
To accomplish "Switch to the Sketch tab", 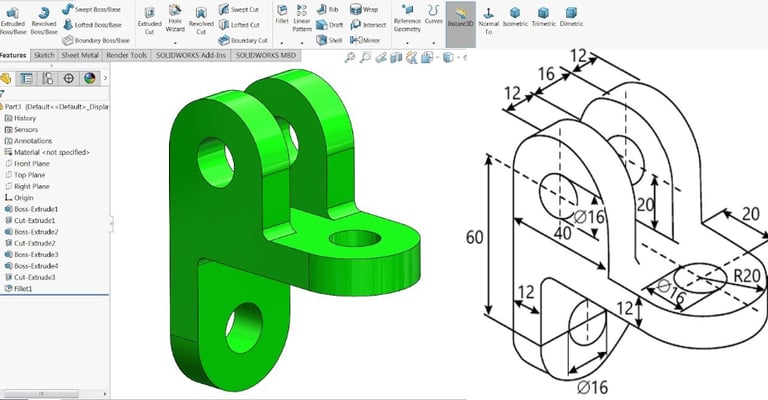I will (x=44, y=55).
